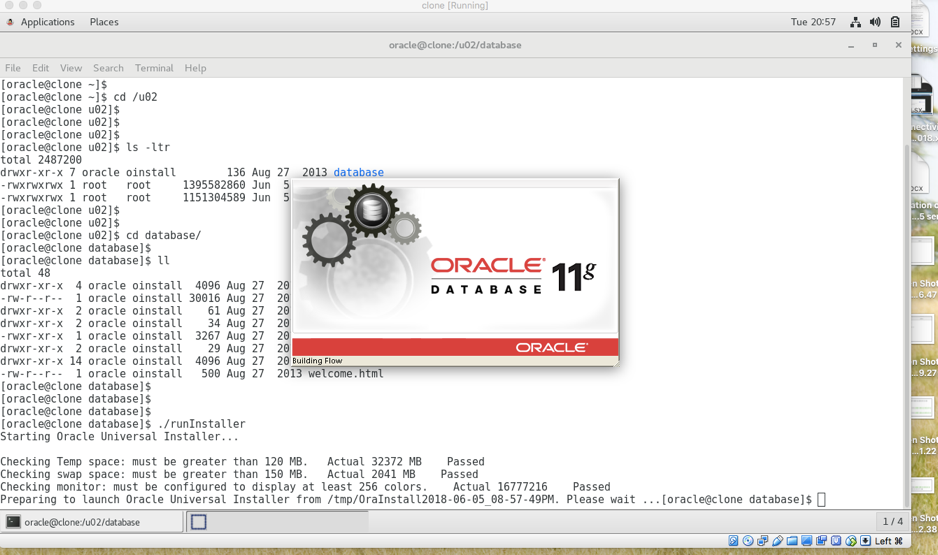This screenshot has width=938, height=555.
Task: Click the terminal cursor at the prompt
Action: [x=821, y=499]
